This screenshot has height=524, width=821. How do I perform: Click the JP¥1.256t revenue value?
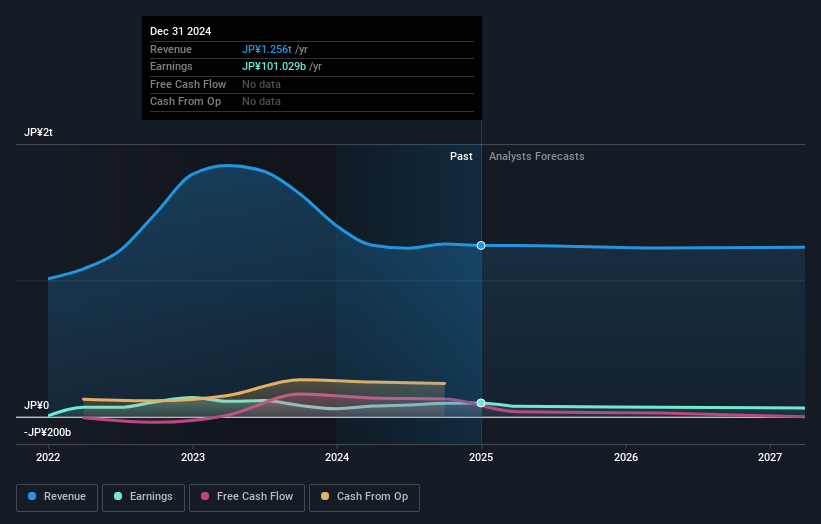(x=267, y=49)
